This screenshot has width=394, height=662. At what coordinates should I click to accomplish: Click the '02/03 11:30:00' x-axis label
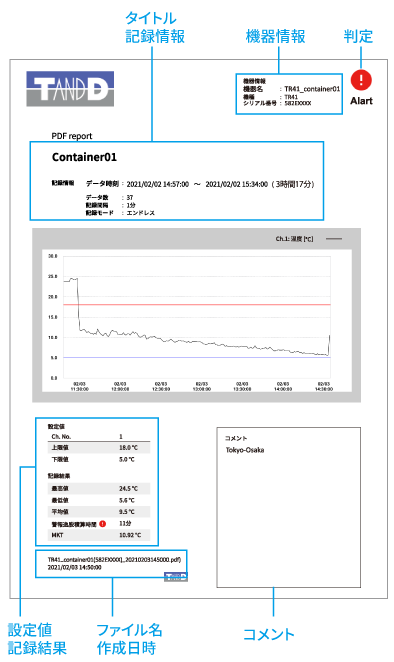[79, 387]
